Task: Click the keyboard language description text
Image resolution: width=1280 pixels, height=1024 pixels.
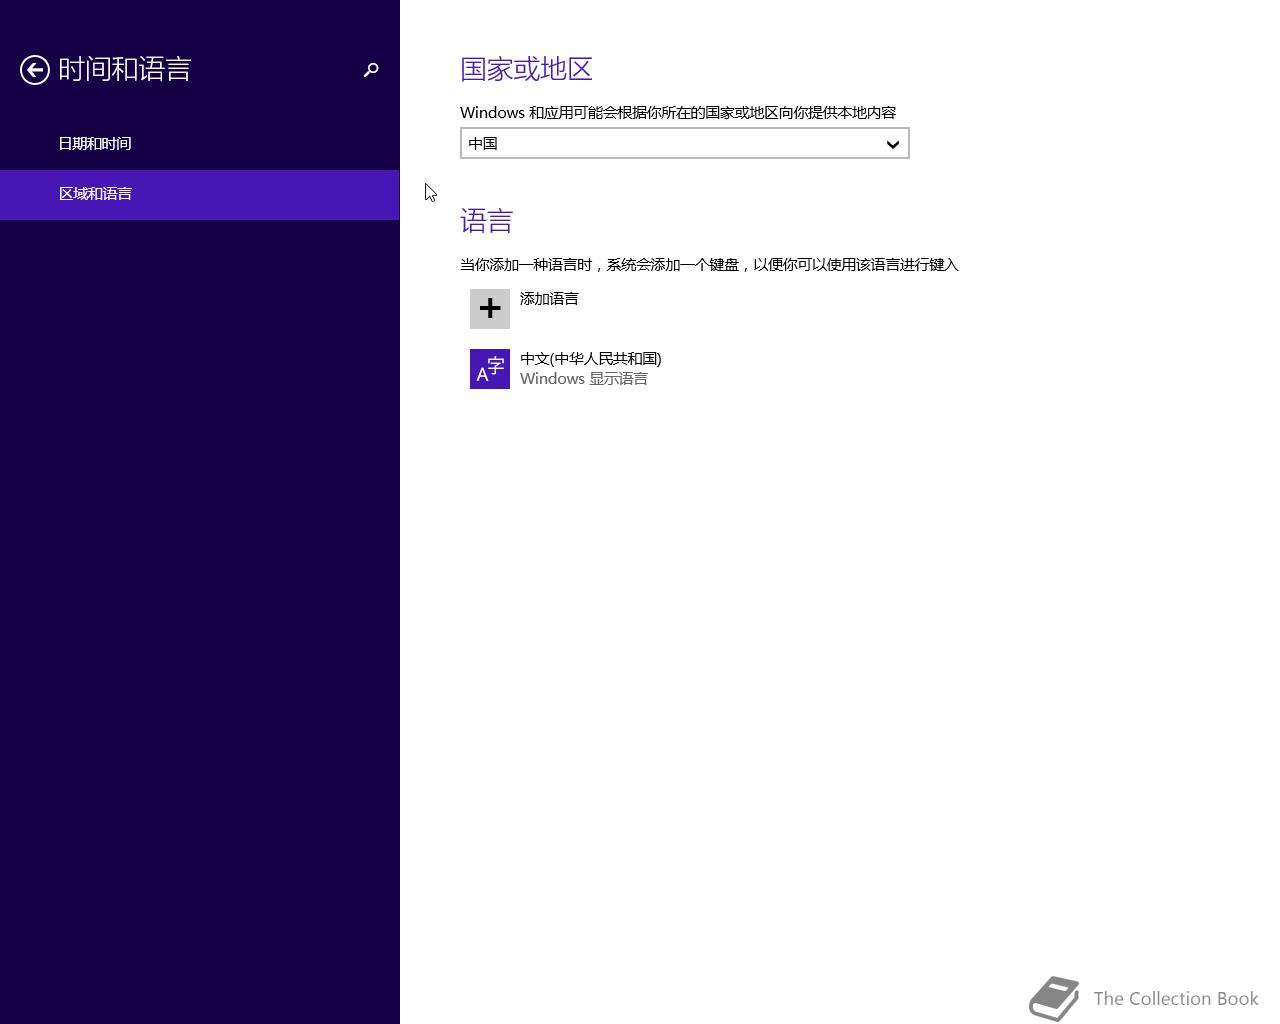Action: (x=709, y=265)
